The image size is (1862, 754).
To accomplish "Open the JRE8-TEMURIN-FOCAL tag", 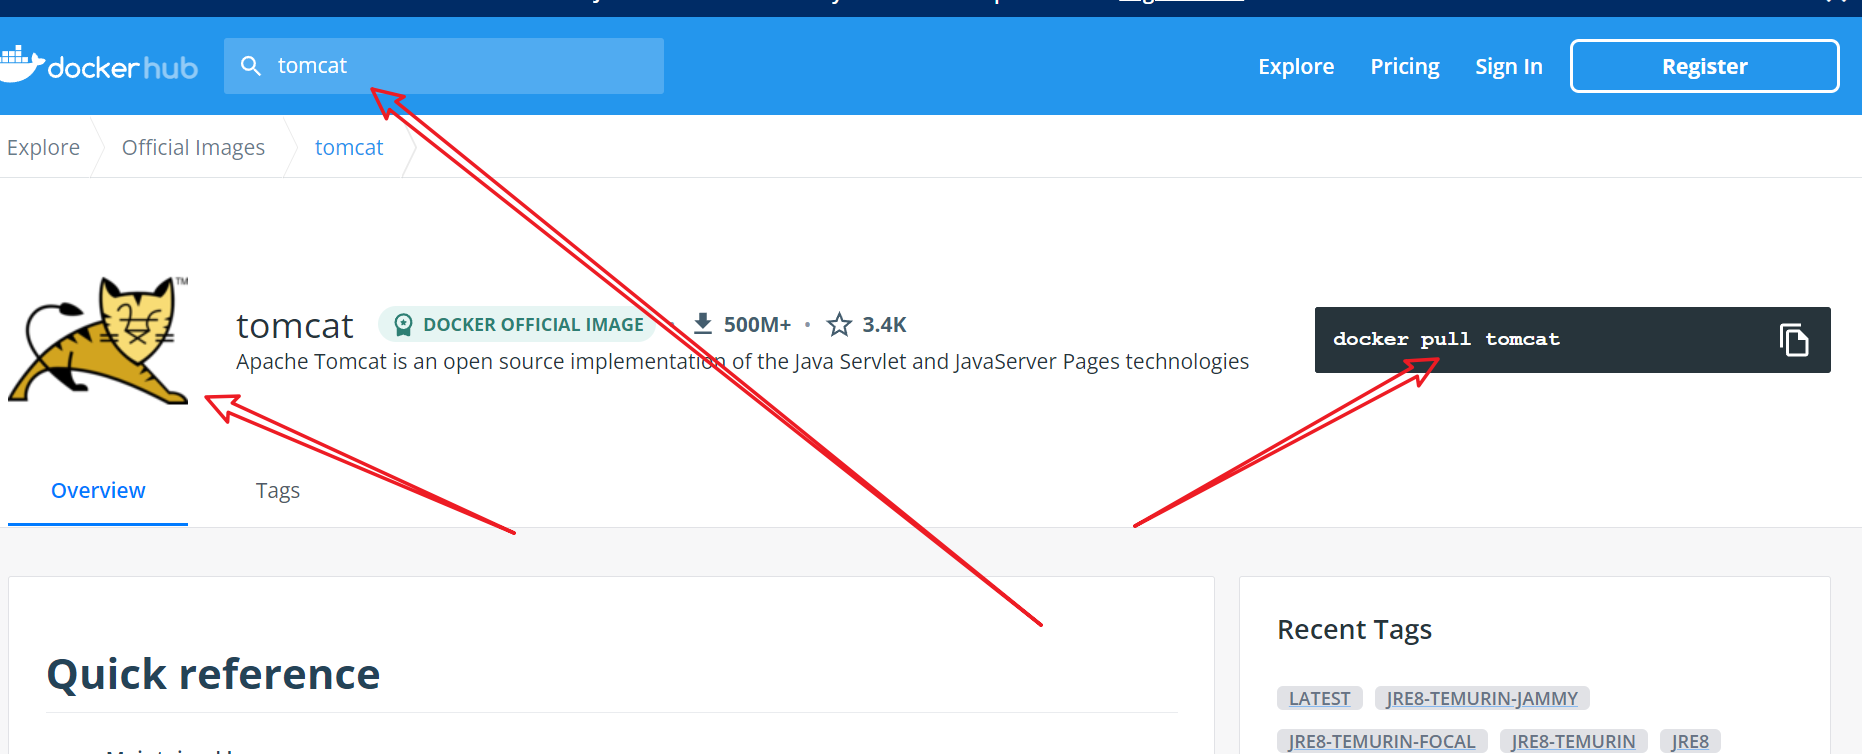I will click(1382, 741).
